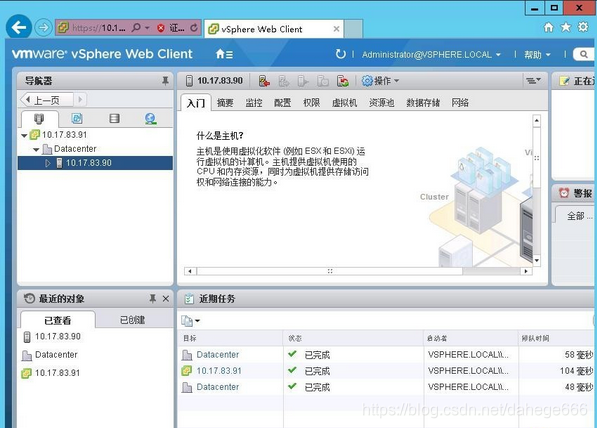The image size is (597, 428).
Task: Refresh the page from the address bar
Action: [x=194, y=28]
